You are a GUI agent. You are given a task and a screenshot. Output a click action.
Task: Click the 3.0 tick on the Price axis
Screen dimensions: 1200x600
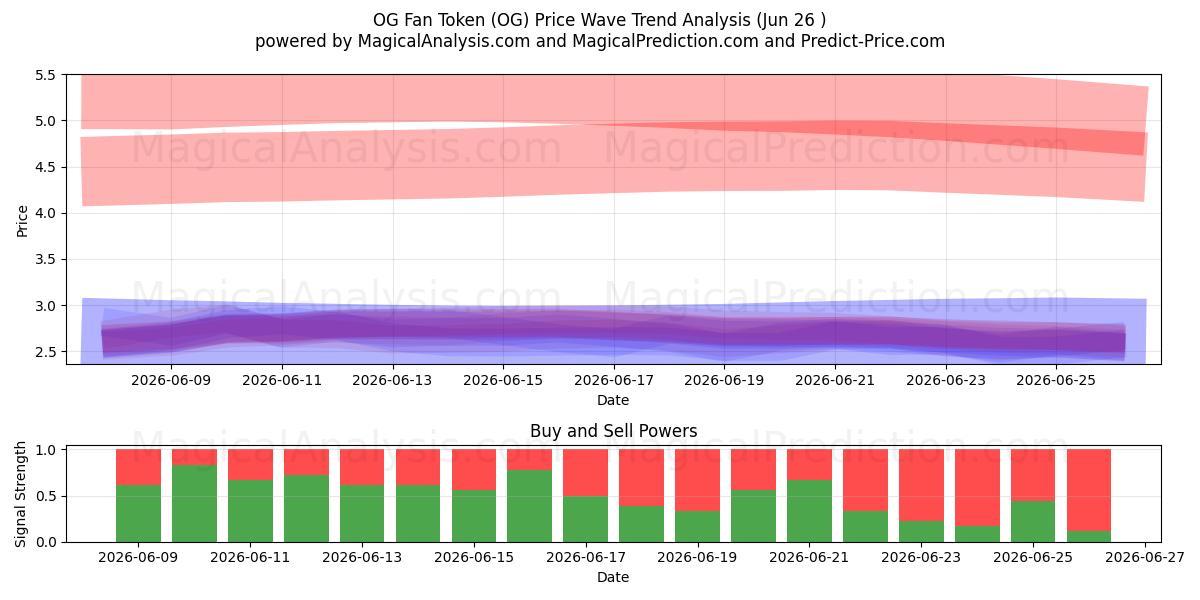tap(44, 305)
